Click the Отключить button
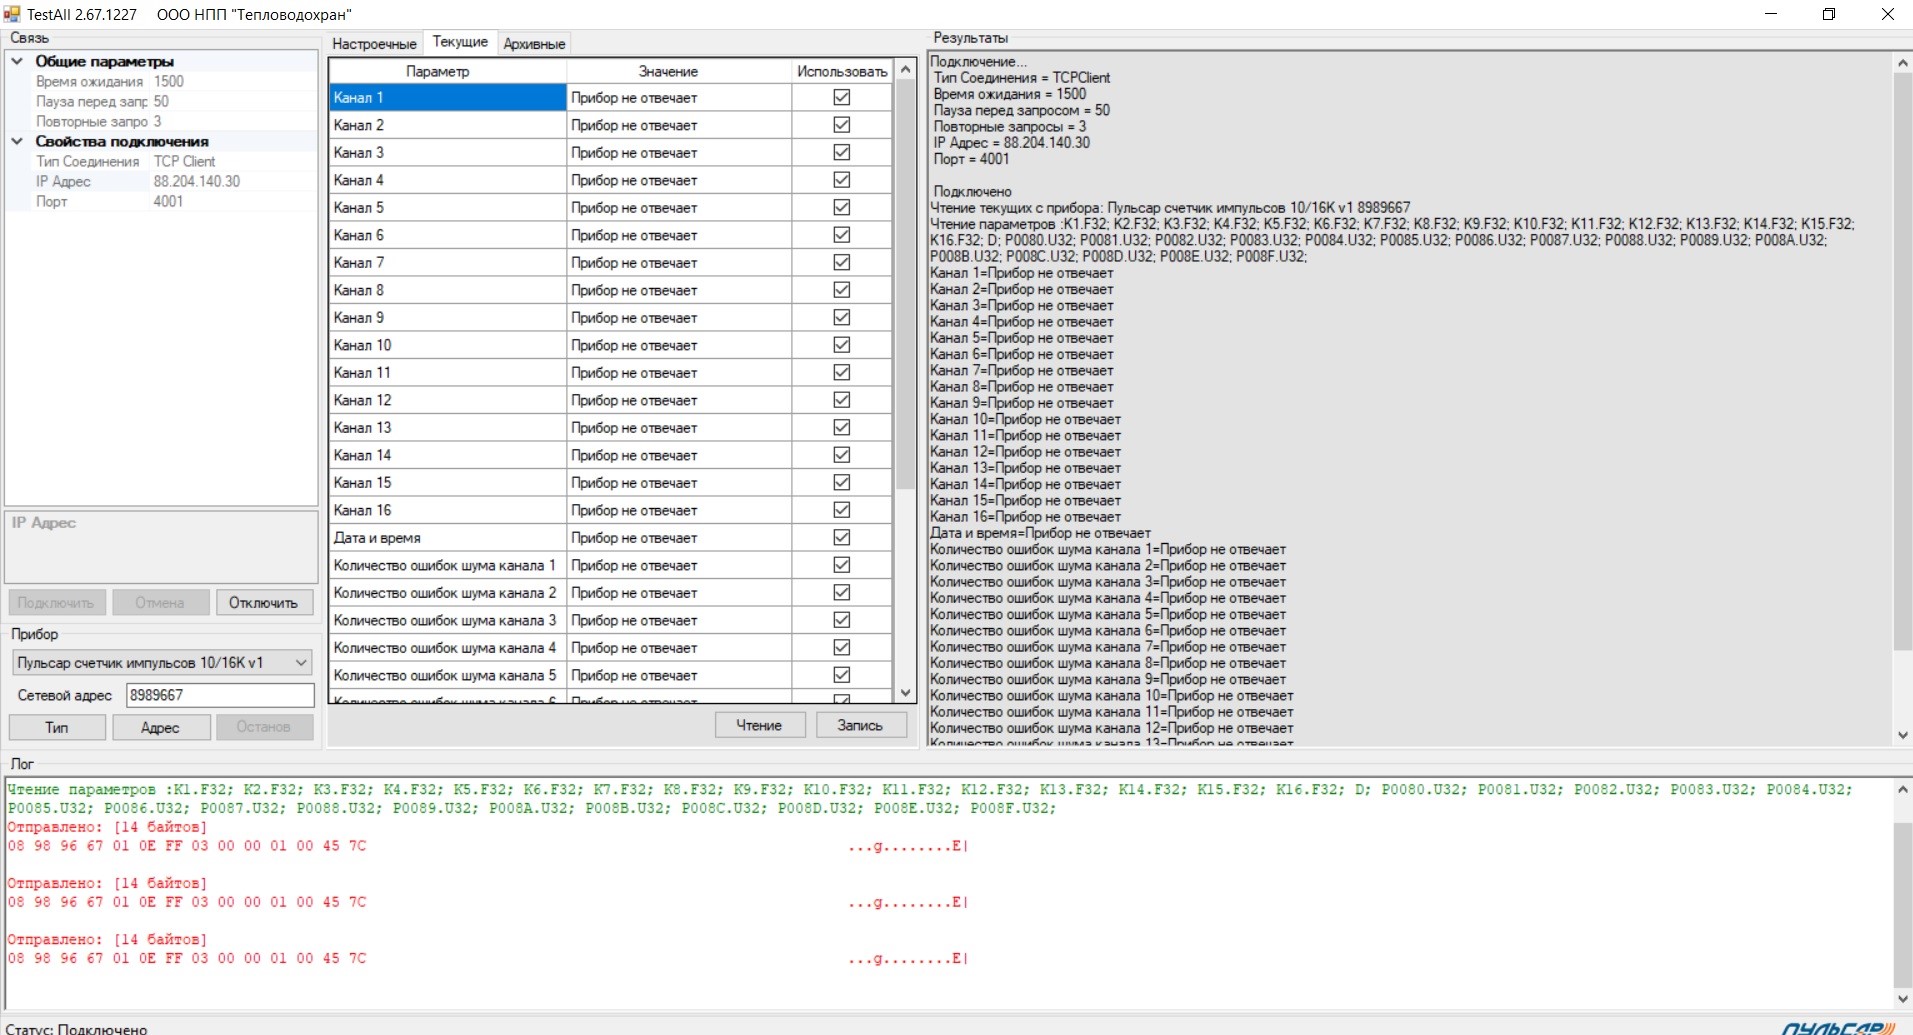This screenshot has height=1035, width=1913. 263,603
